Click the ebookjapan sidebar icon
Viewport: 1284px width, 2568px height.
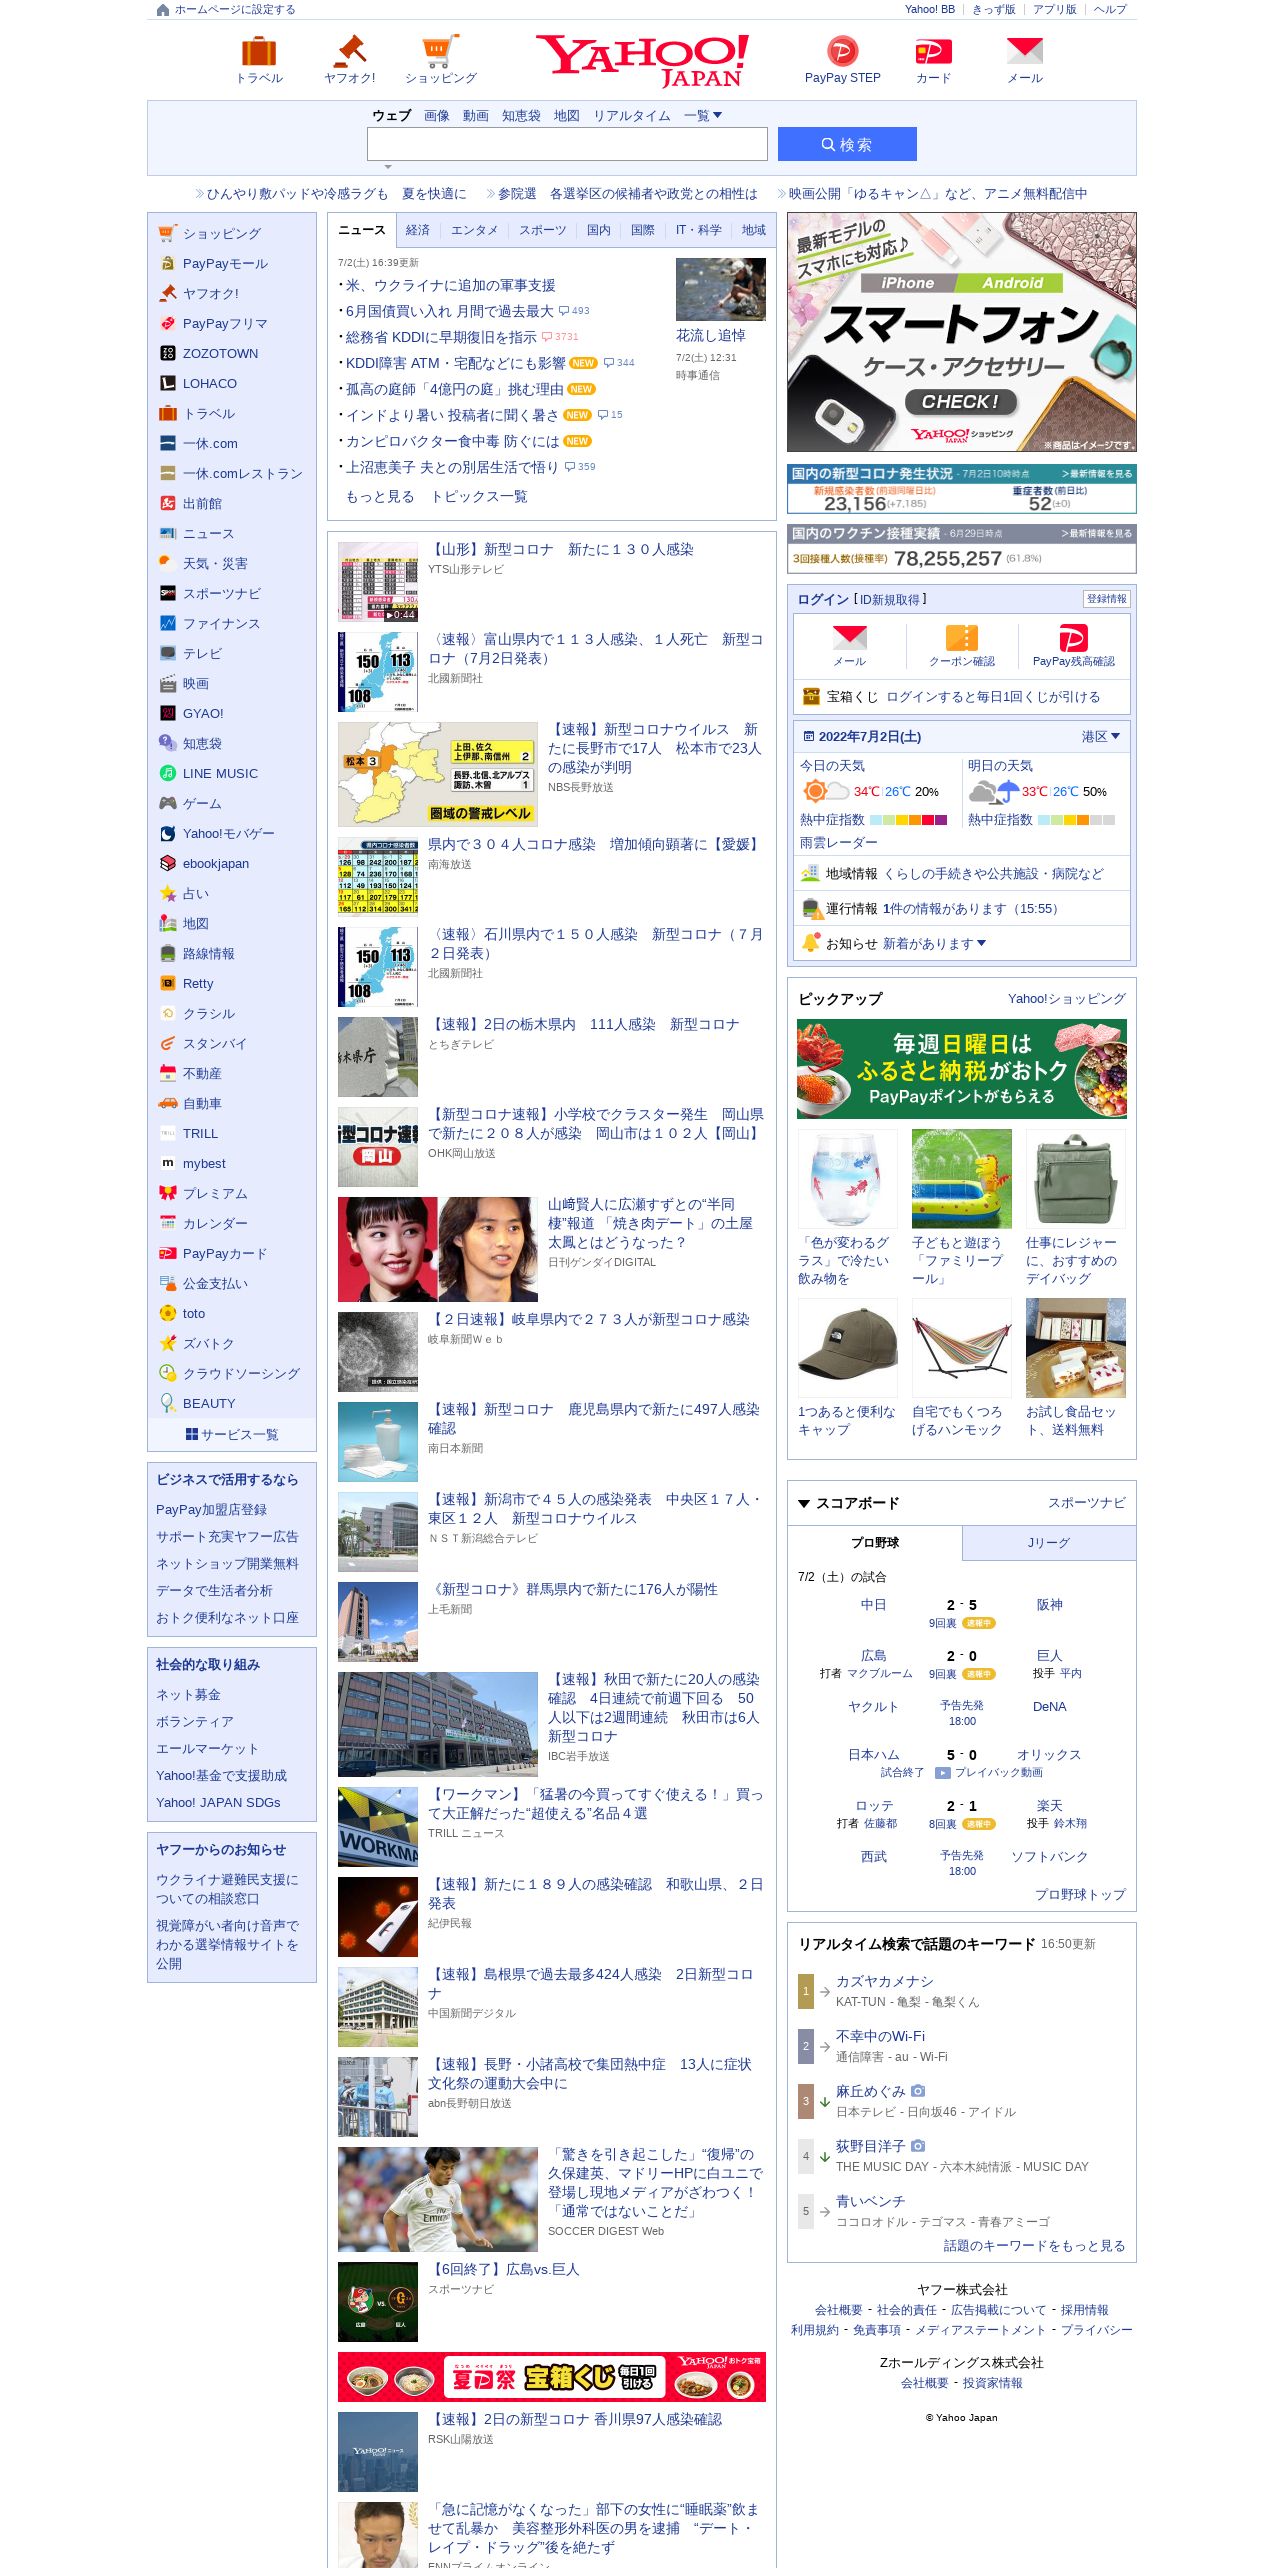click(168, 863)
